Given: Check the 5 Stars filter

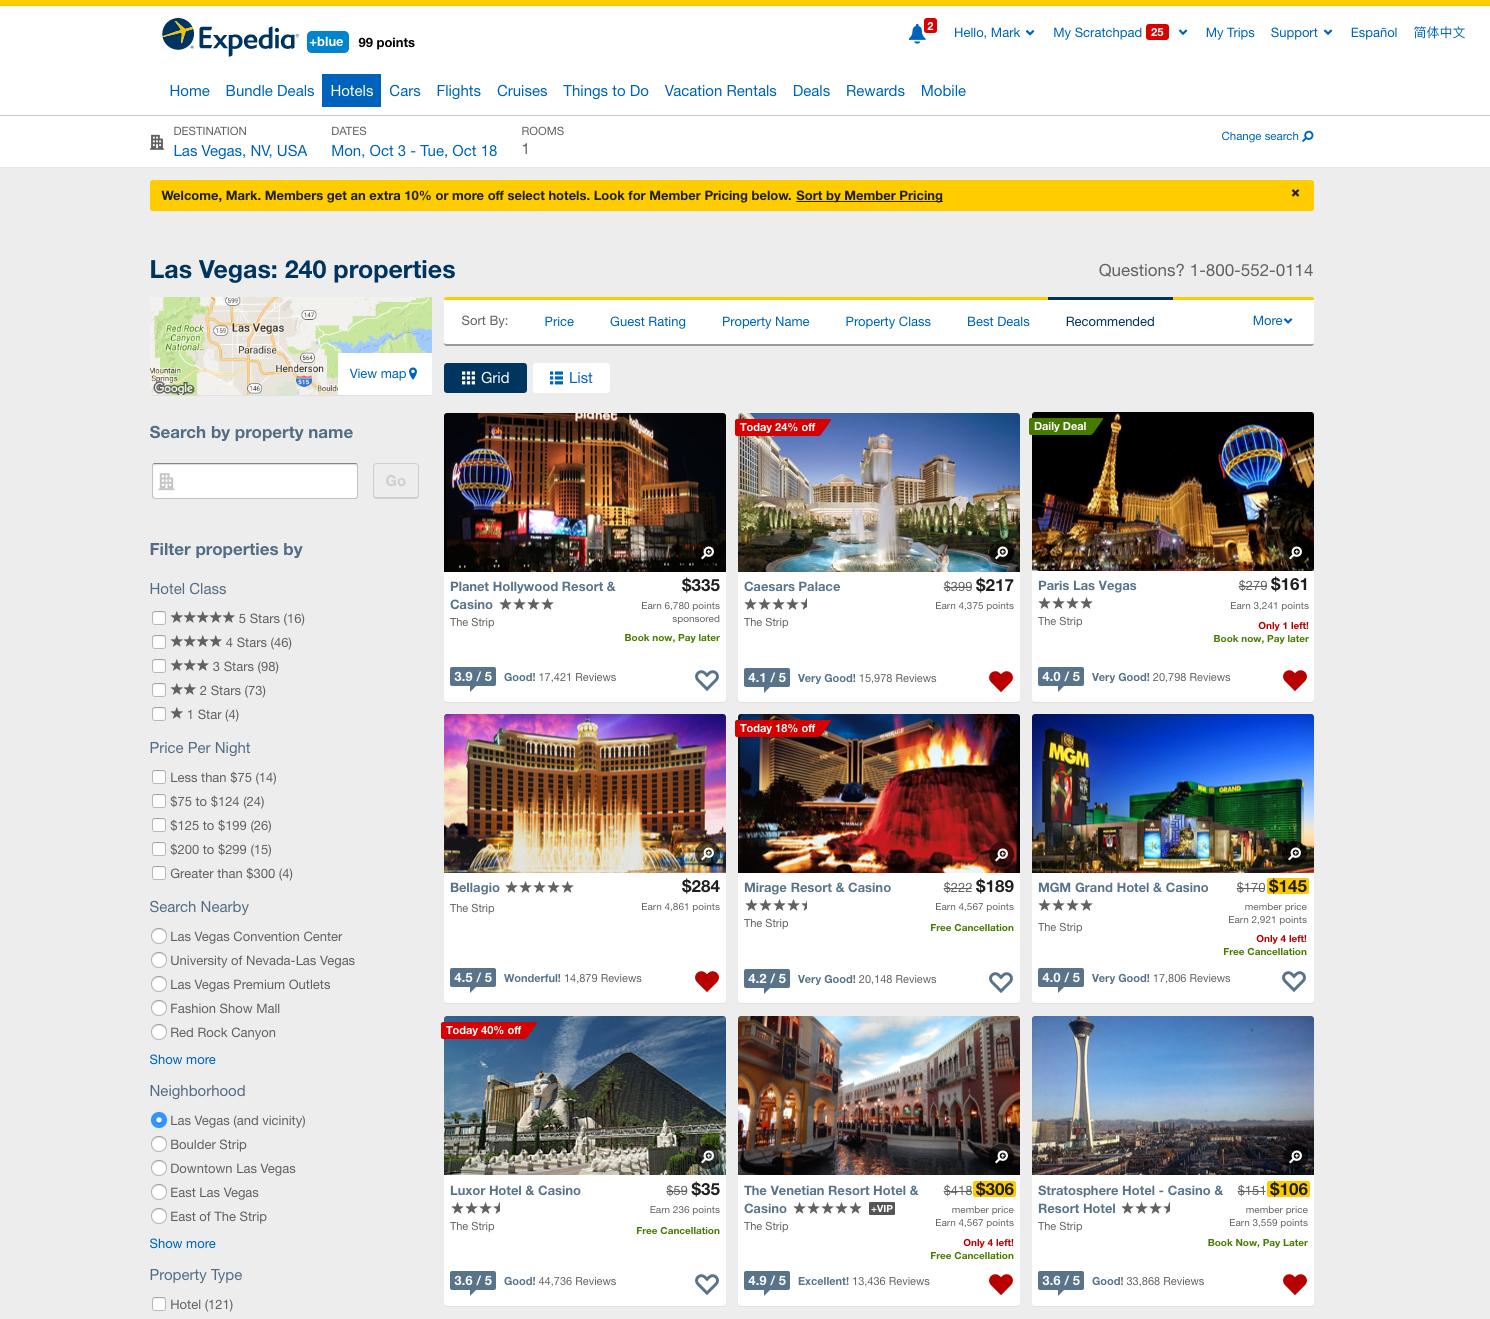Looking at the screenshot, I should [x=159, y=618].
